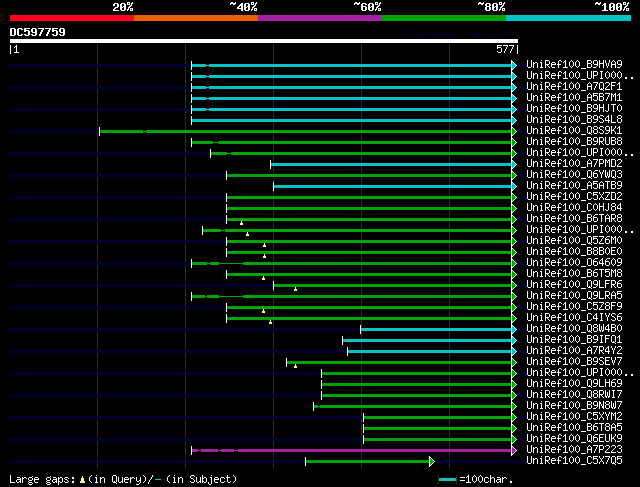Select the UniRef100_B9HJT0 label
640x487 pixels.
(x=574, y=109)
